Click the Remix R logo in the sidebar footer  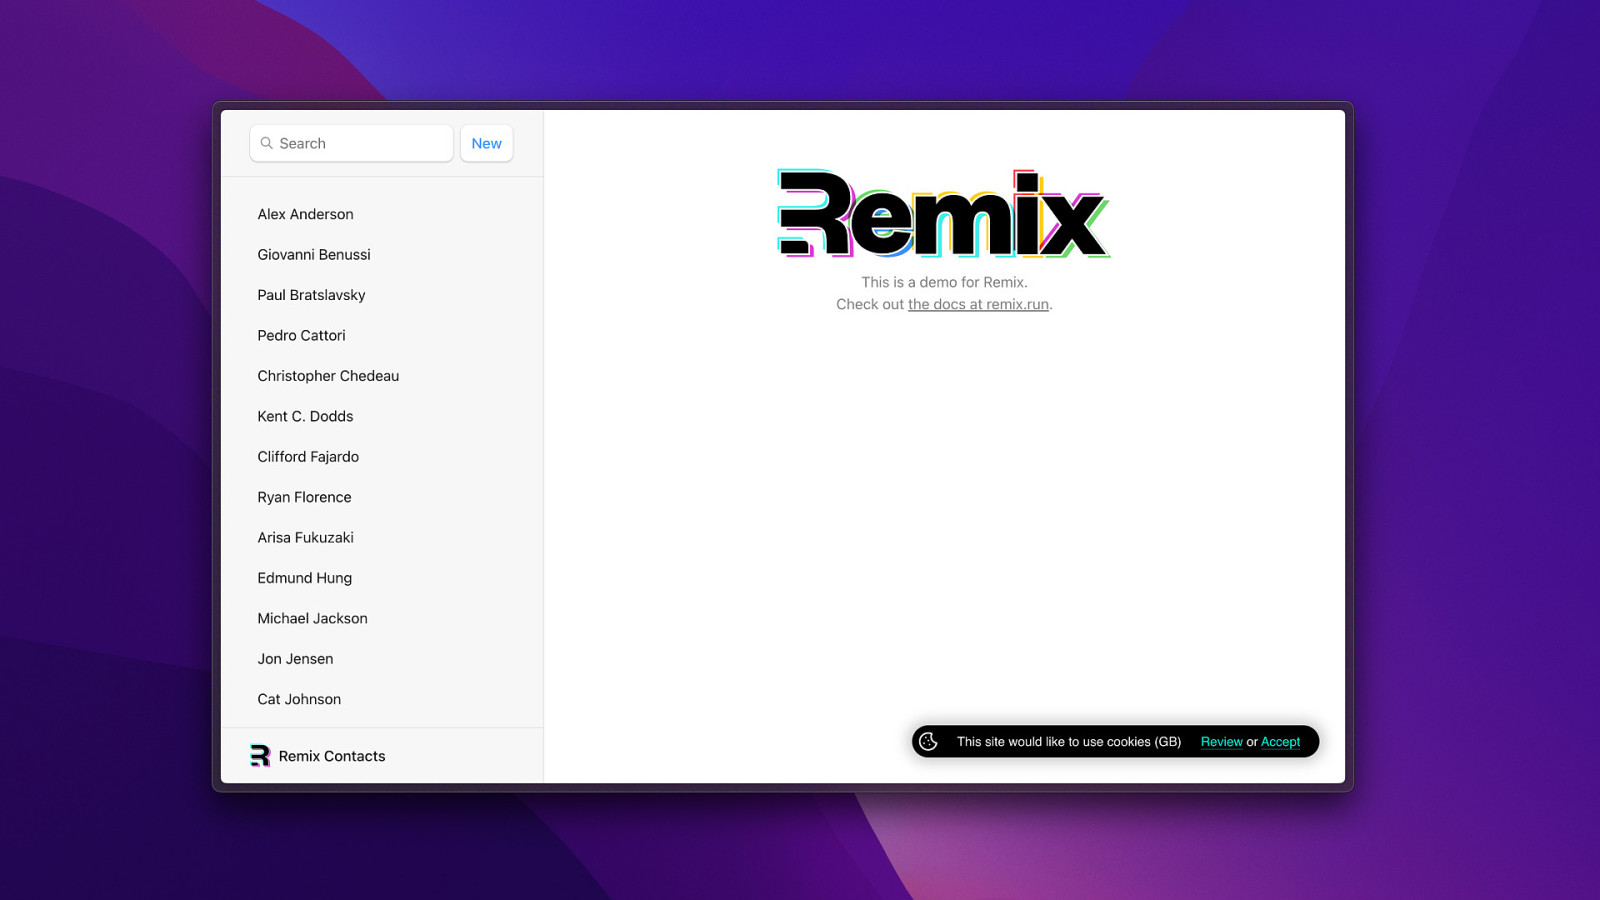(x=260, y=756)
